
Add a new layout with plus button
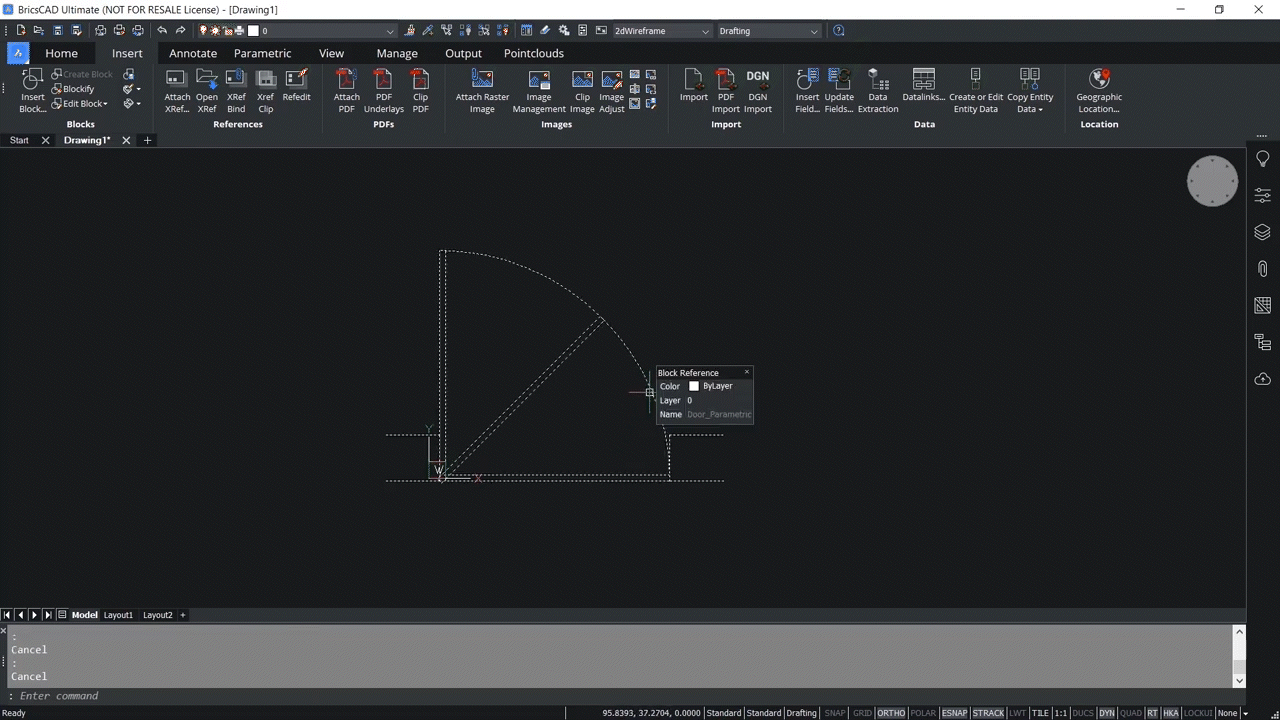[183, 615]
